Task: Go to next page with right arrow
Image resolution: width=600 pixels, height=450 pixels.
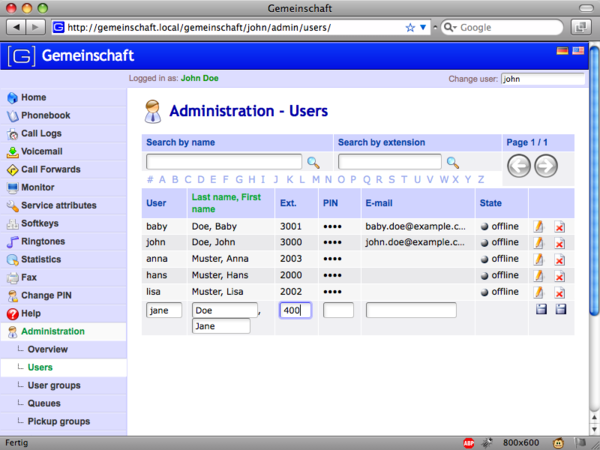Action: point(546,166)
